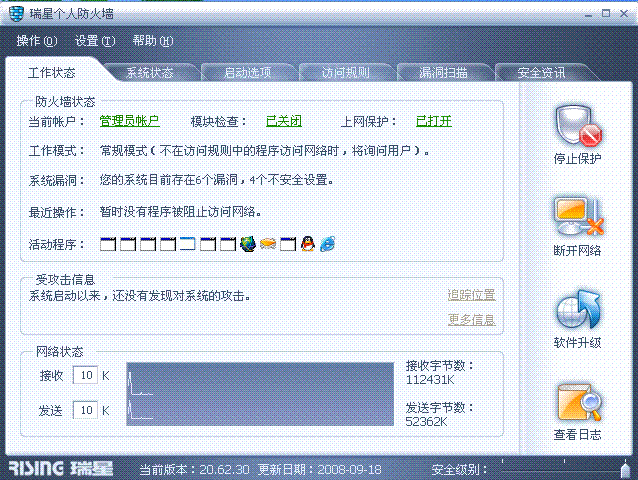Viewport: 638px width, 480px height.
Task: Select the blue-highlighted window icon in 活动程序
Action: 188,244
